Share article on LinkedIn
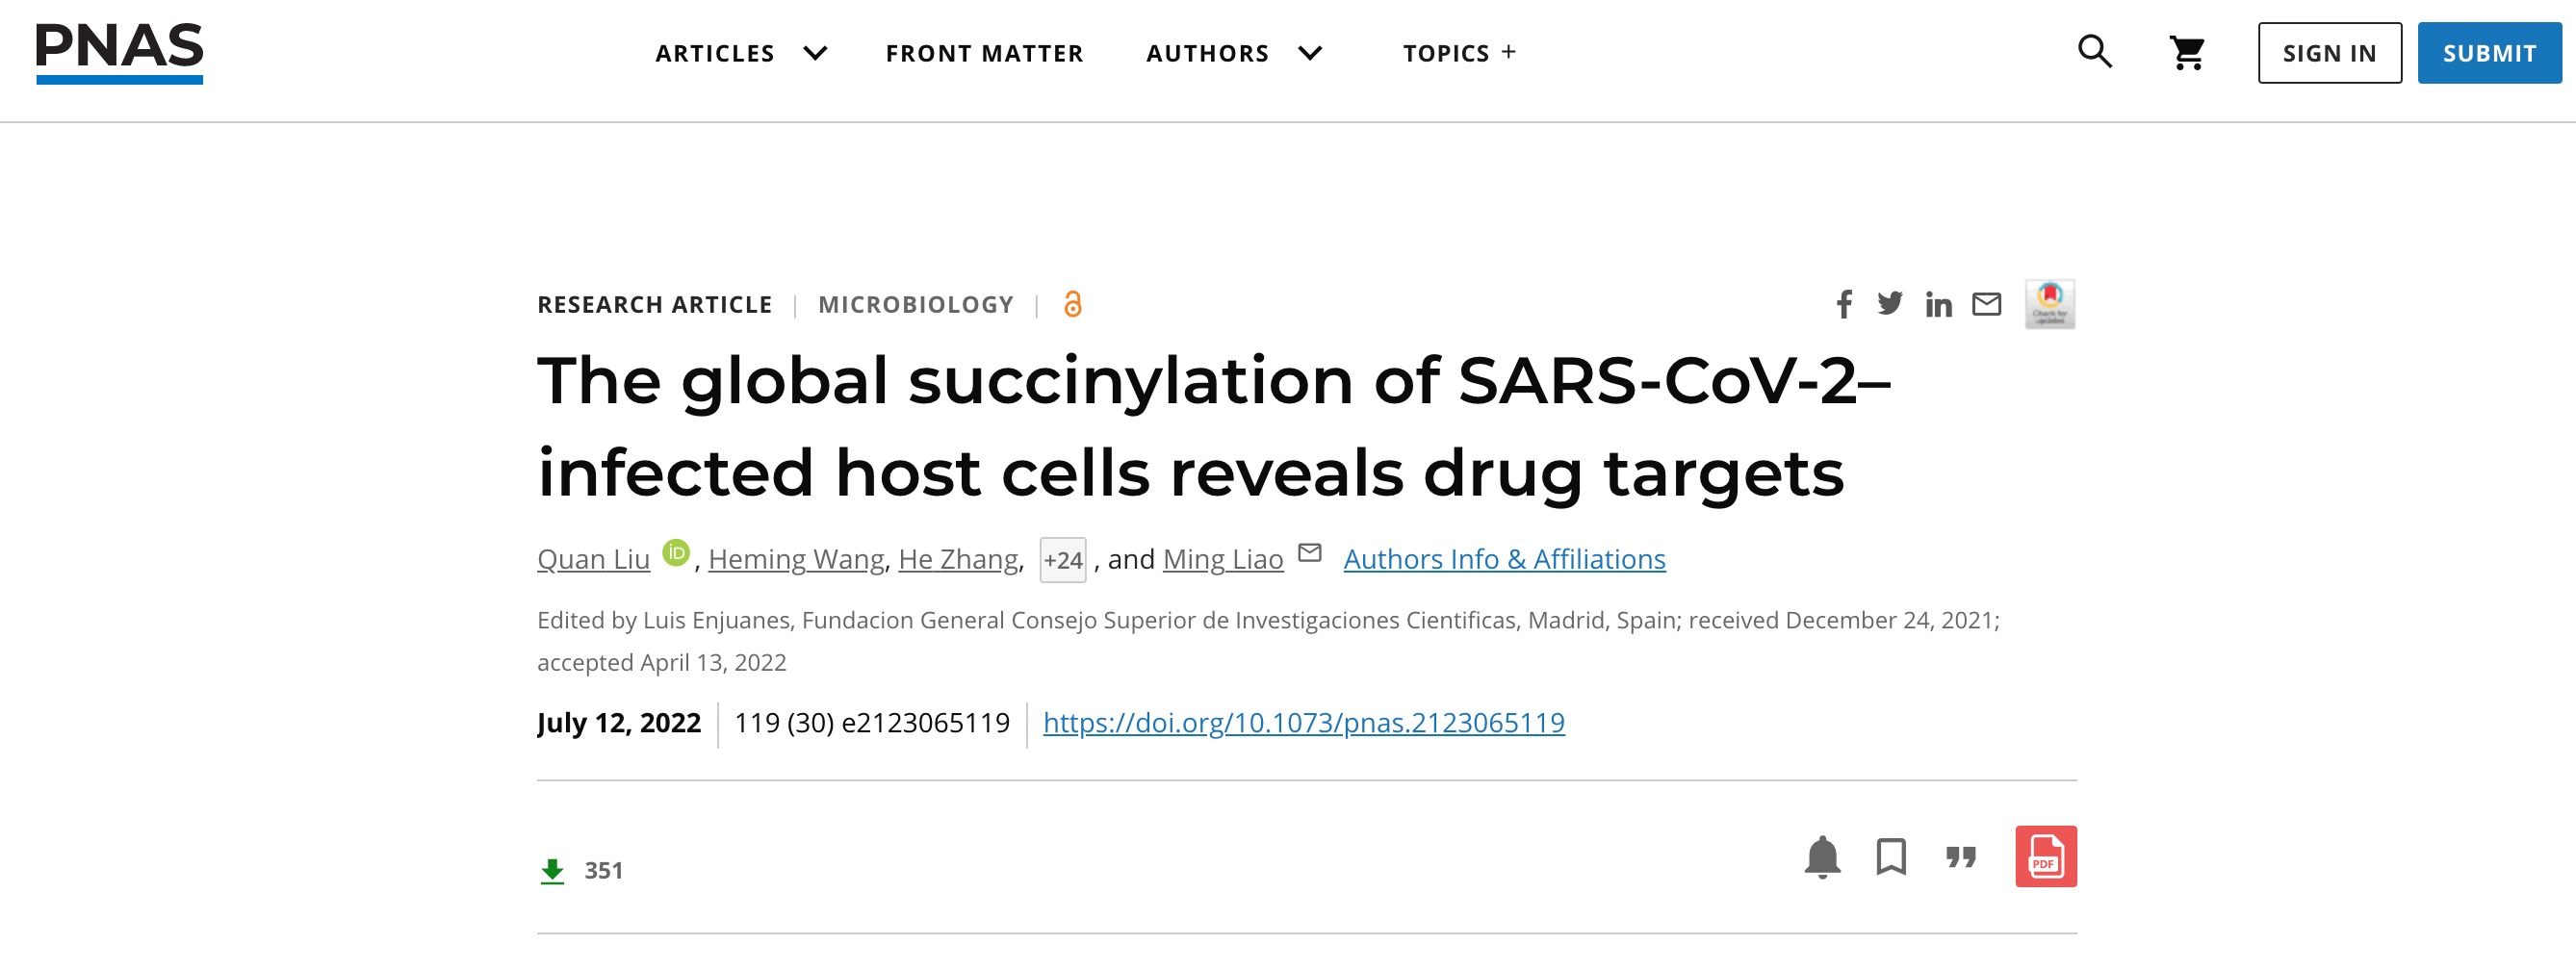Image resolution: width=2576 pixels, height=970 pixels. [1938, 305]
